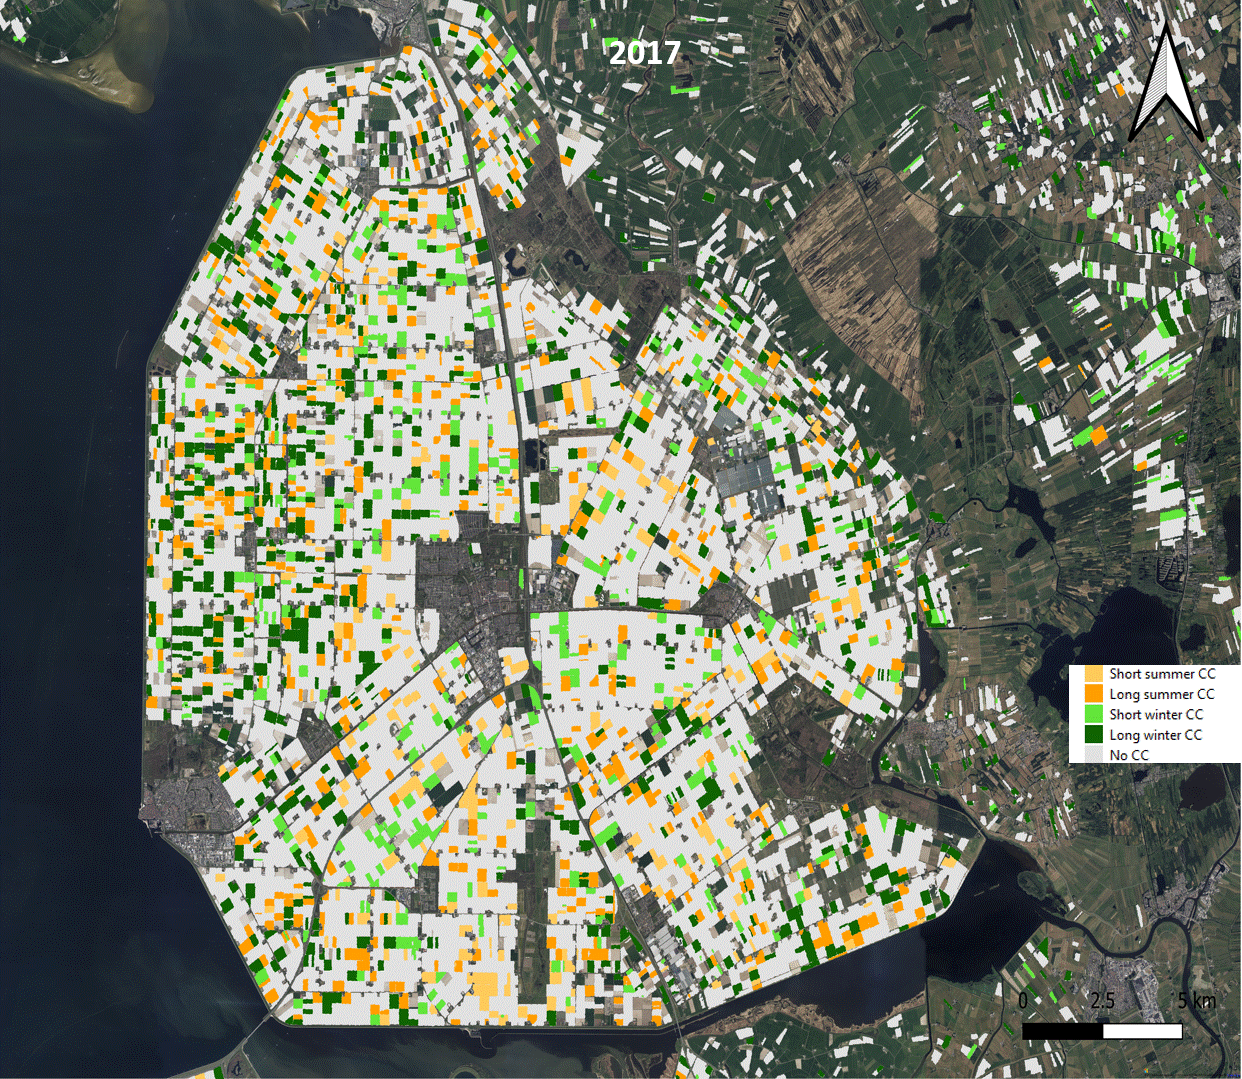1242x1079 pixels.
Task: Click the 'No CC' legend label
Action: point(1129,755)
